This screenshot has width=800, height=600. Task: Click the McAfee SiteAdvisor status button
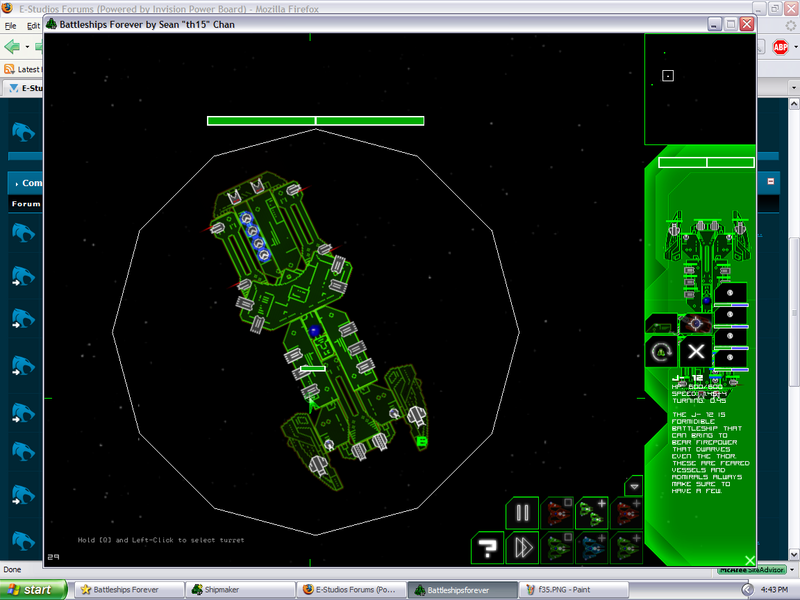[x=752, y=569]
